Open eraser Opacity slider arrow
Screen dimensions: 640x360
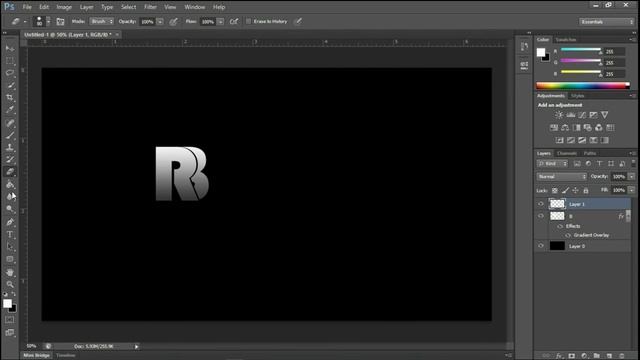pos(160,22)
